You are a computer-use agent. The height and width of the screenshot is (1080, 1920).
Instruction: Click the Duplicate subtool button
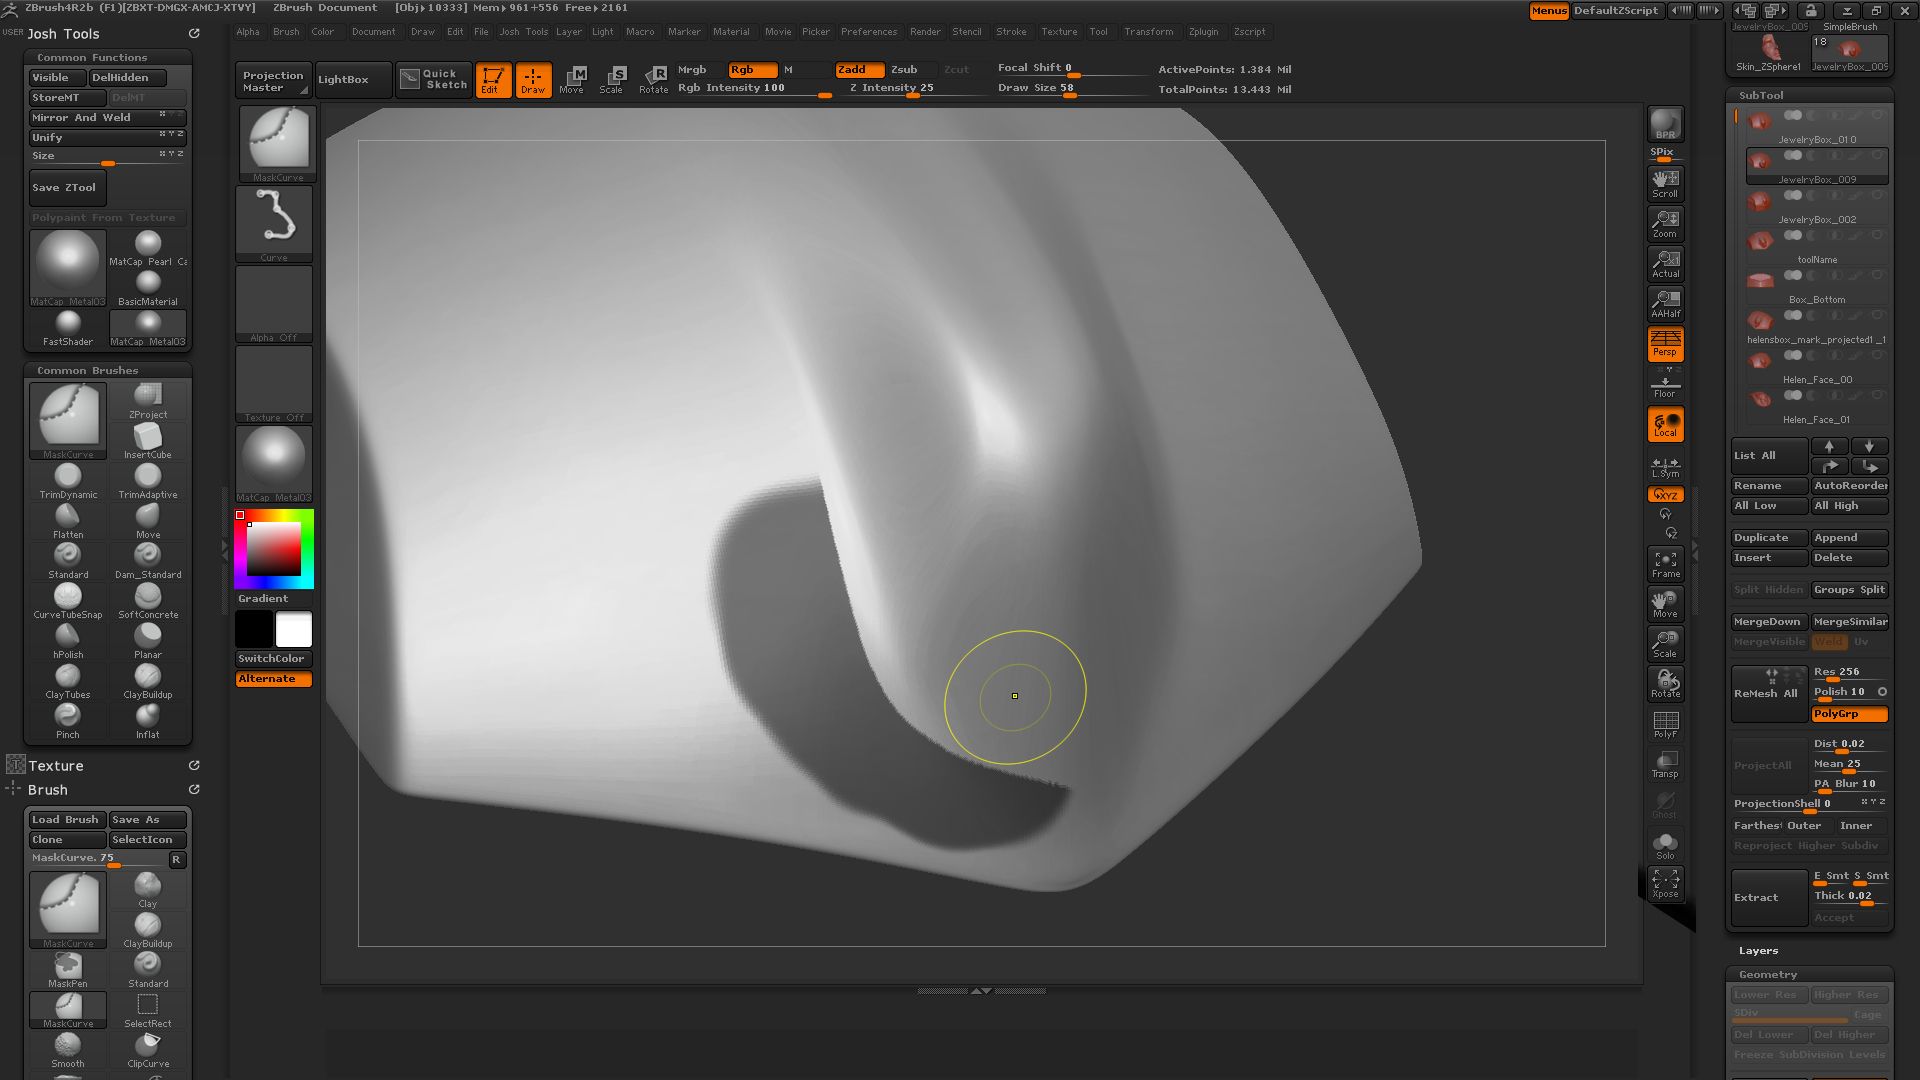pos(1769,538)
